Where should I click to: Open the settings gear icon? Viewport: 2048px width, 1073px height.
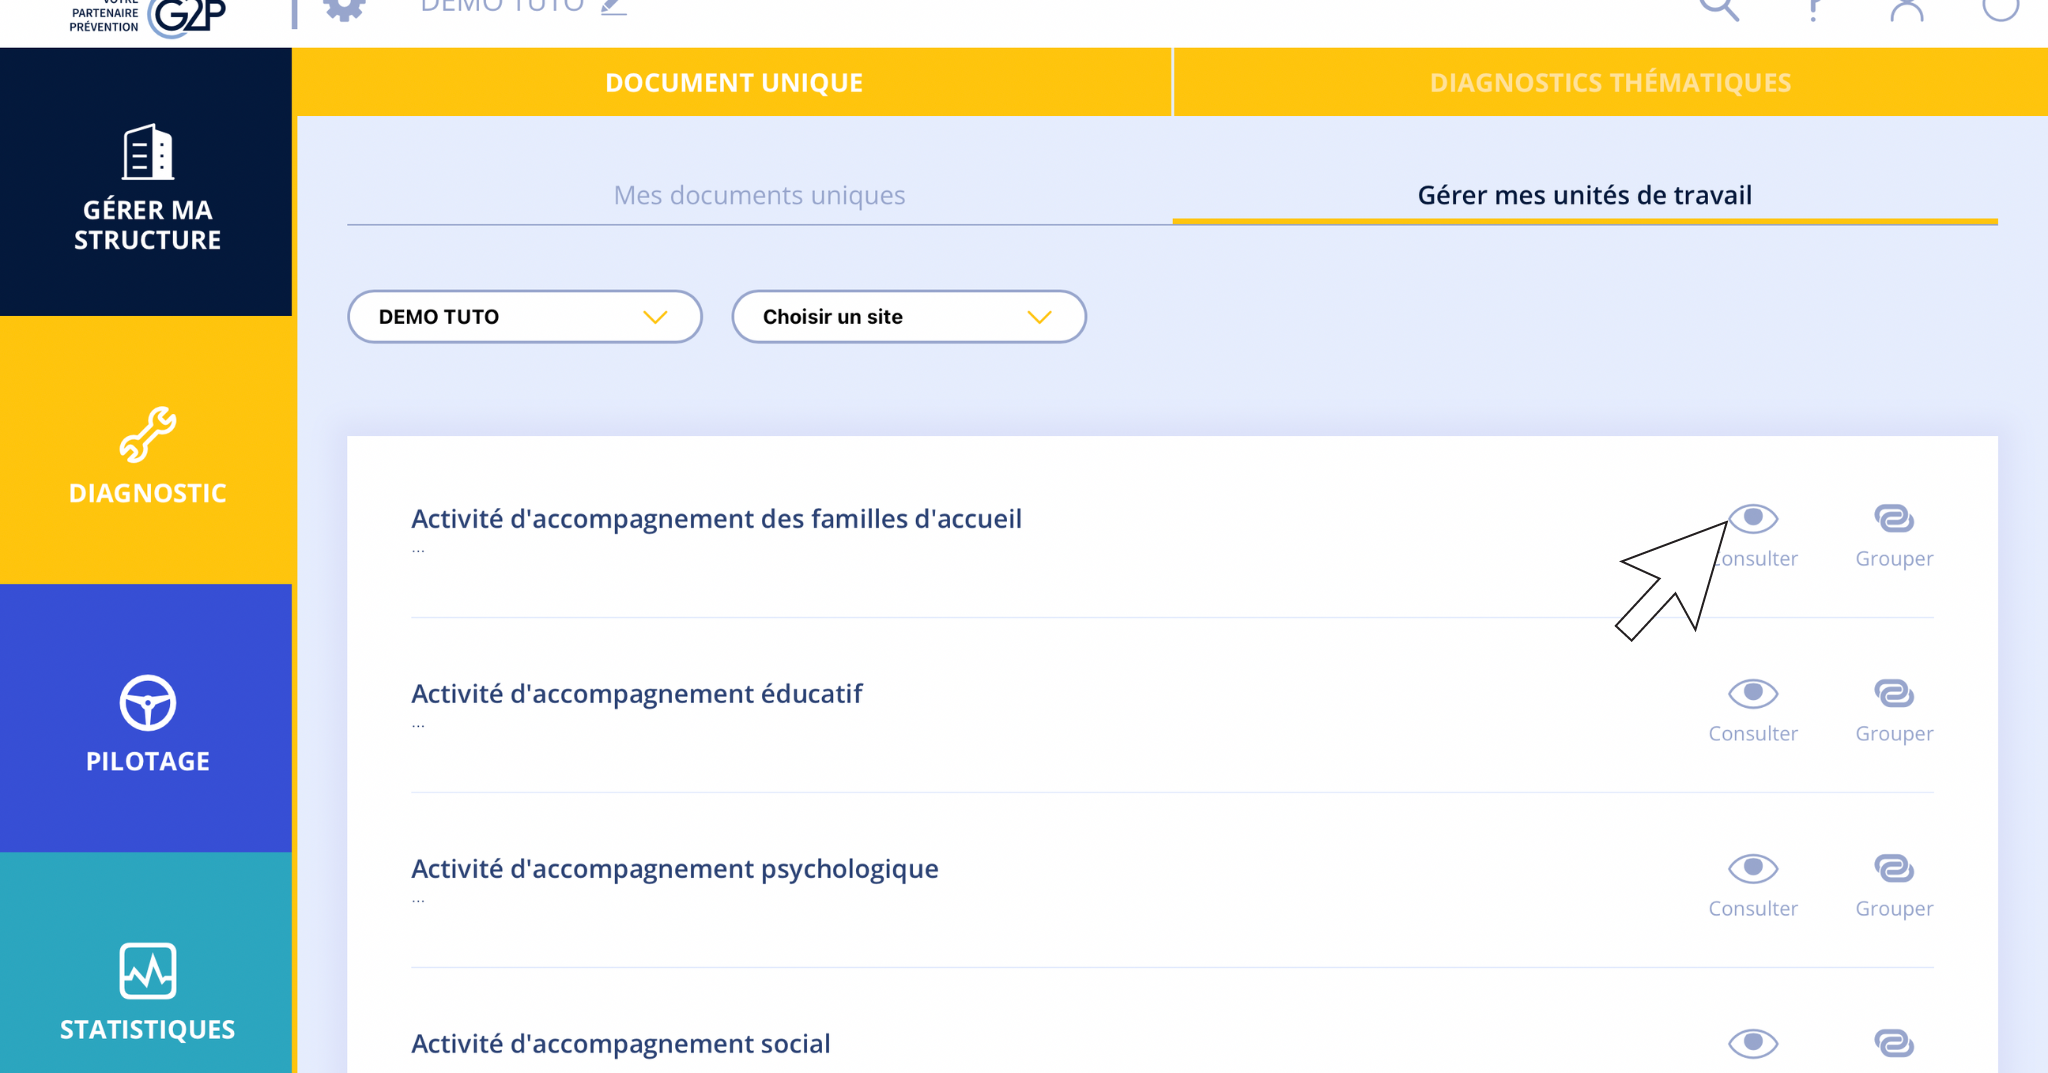(x=342, y=7)
